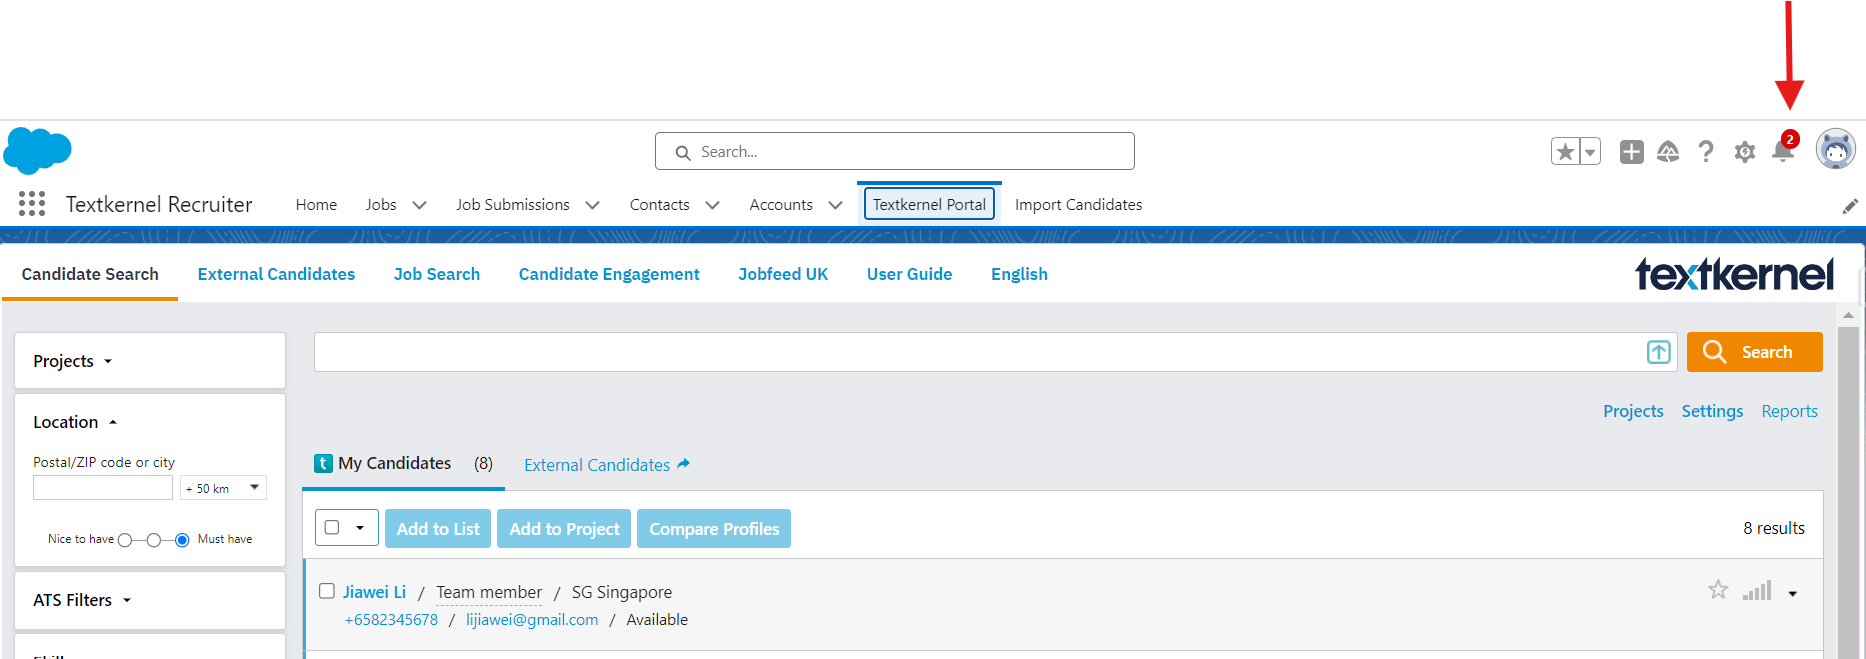
Task: Click the Salesforce cloud logo
Action: 38,150
